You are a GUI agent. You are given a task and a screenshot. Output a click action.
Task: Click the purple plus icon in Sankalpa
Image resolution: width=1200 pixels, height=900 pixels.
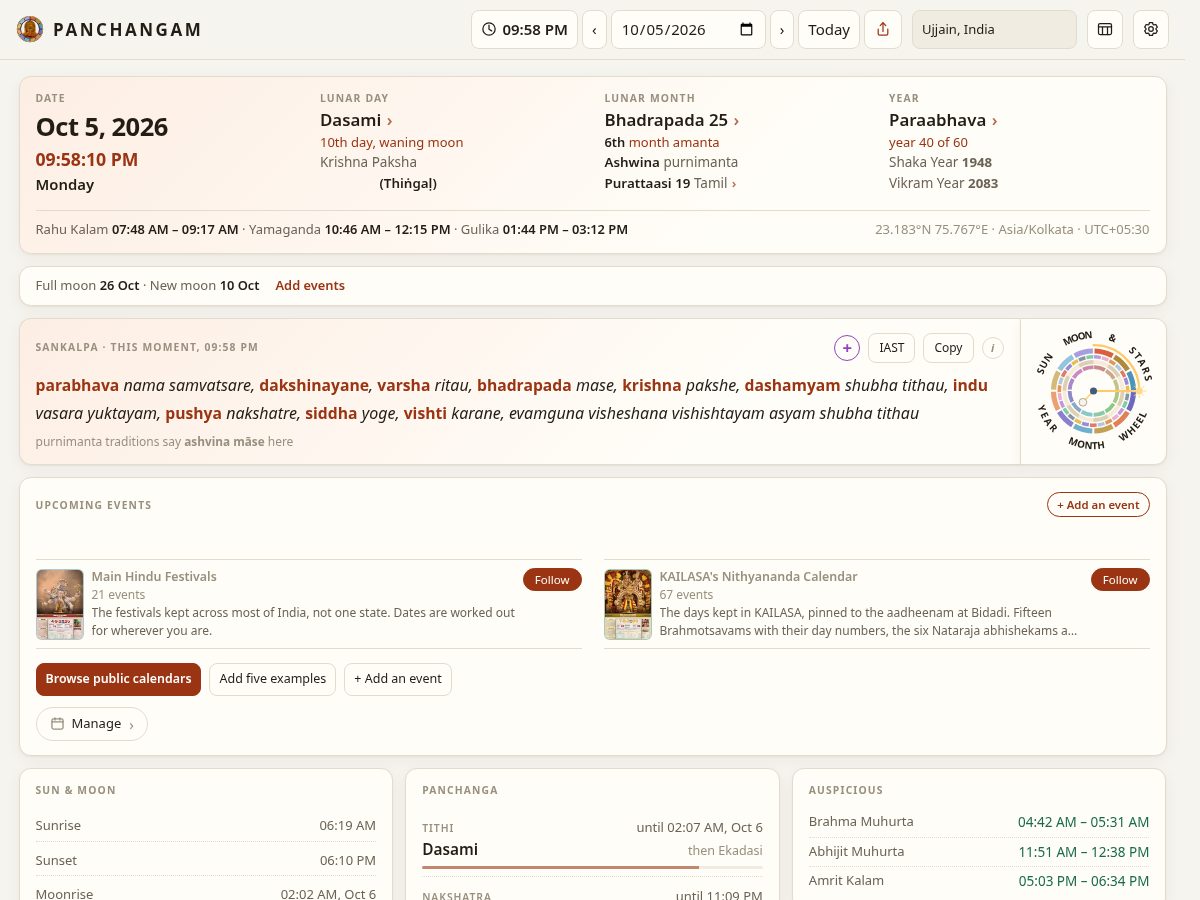pos(847,347)
